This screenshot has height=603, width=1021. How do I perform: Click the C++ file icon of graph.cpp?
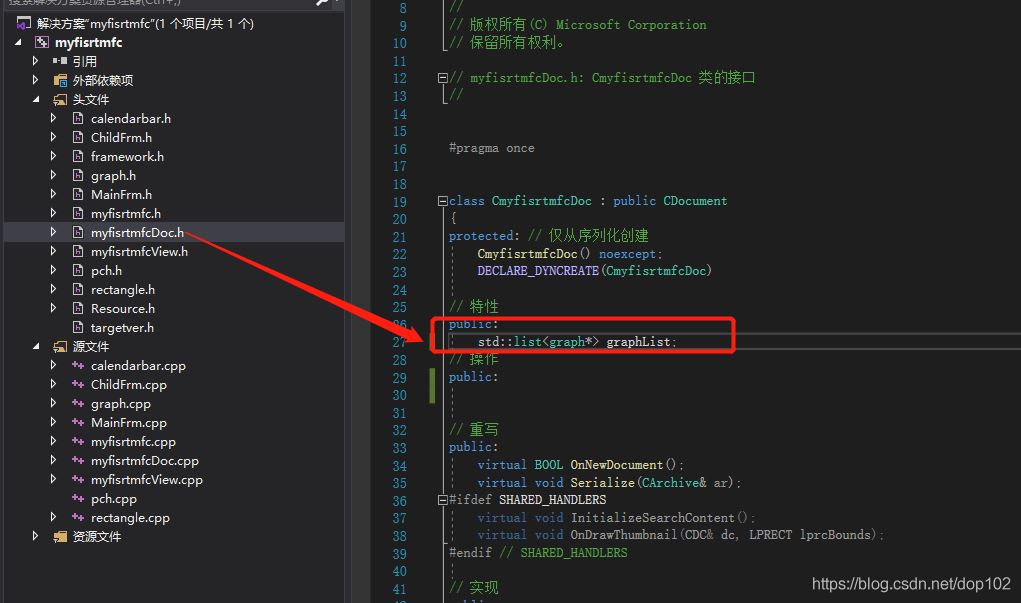pyautogui.click(x=78, y=404)
